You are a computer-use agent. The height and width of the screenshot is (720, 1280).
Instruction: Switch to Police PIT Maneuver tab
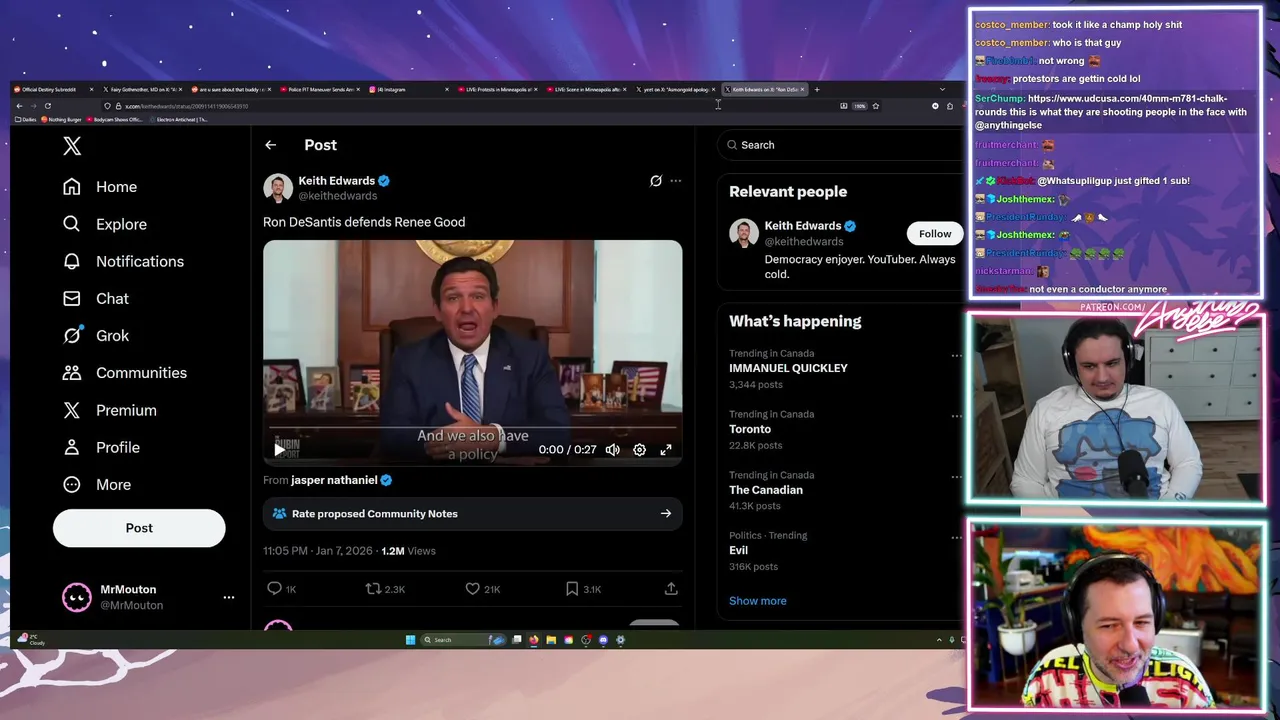322,90
